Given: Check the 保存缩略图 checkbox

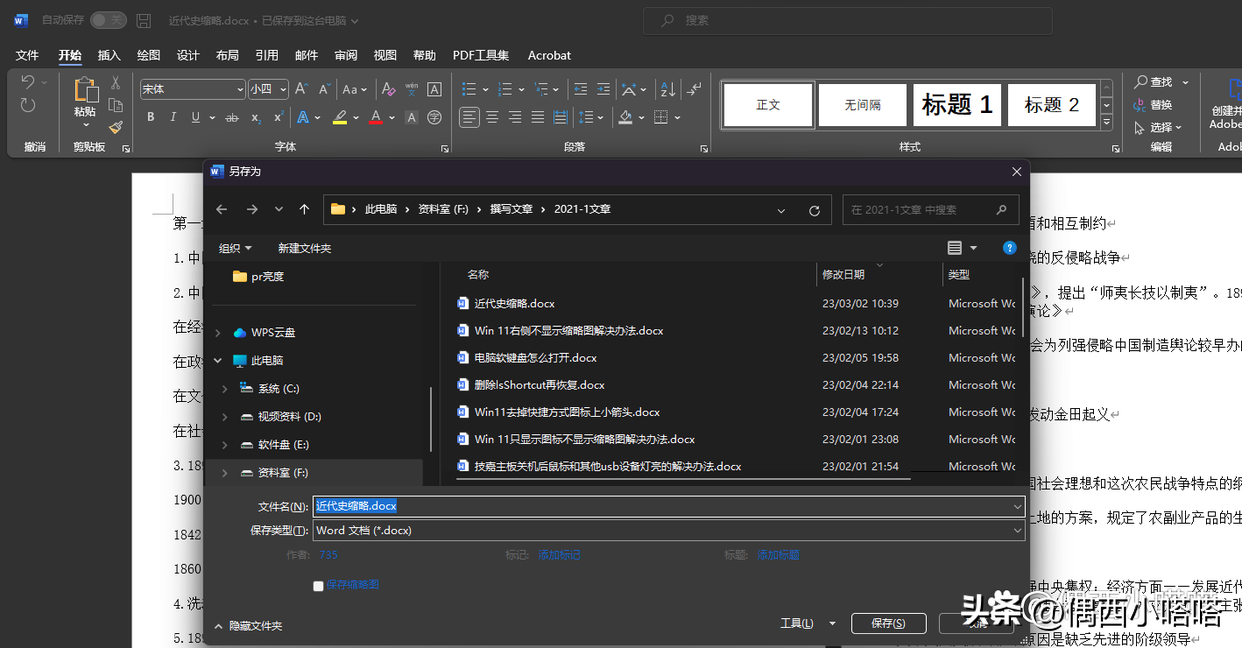Looking at the screenshot, I should pos(318,586).
